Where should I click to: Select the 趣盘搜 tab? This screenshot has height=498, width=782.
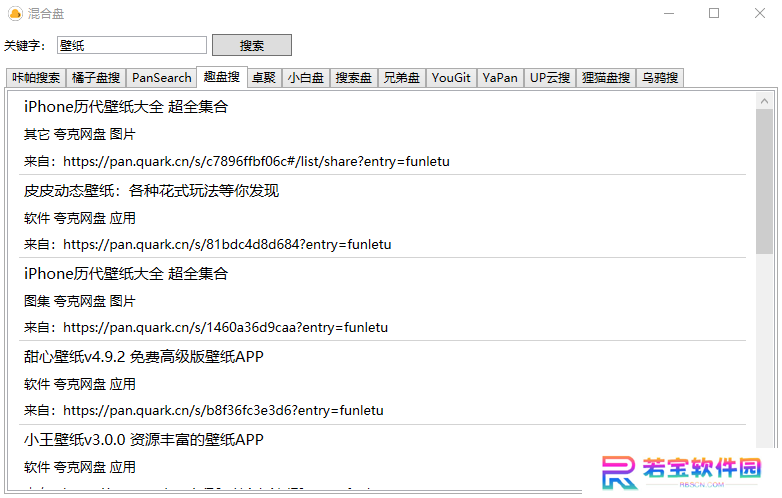[x=222, y=77]
